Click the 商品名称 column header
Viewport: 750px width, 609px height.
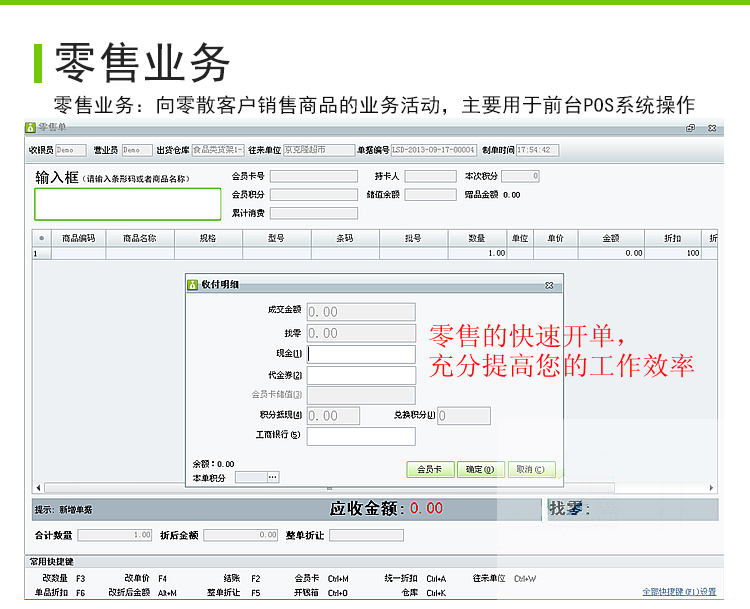pyautogui.click(x=140, y=239)
